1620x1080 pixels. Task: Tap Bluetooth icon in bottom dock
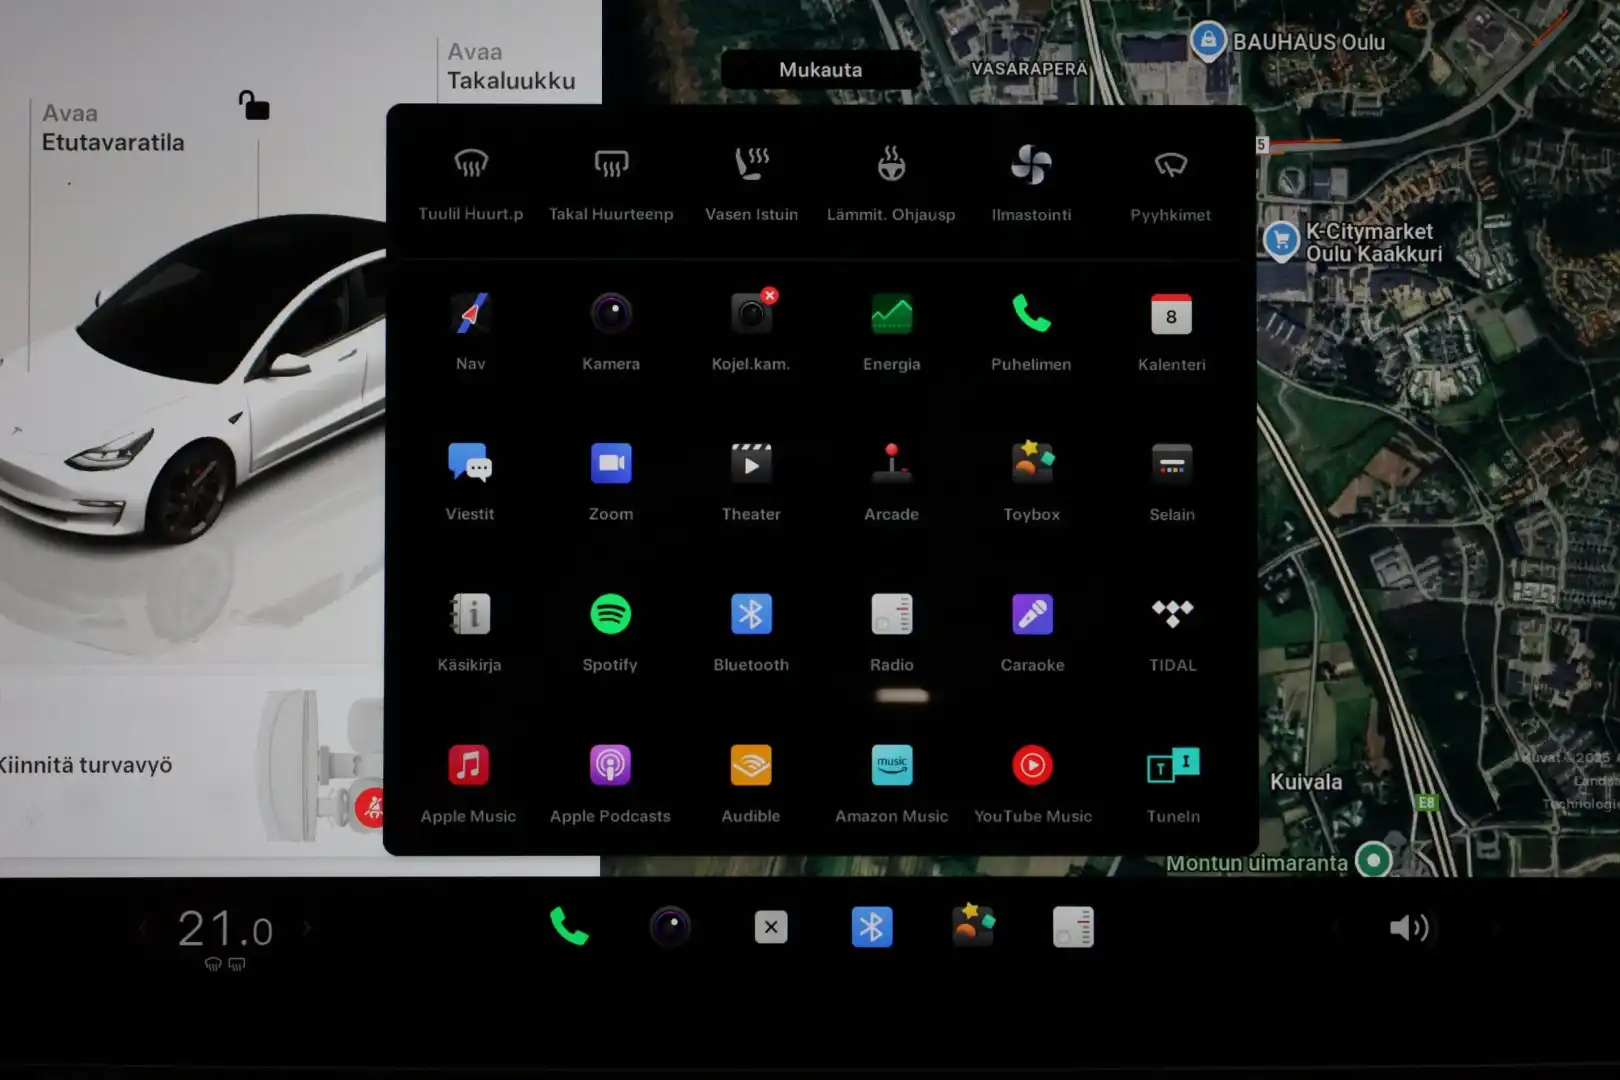(872, 927)
